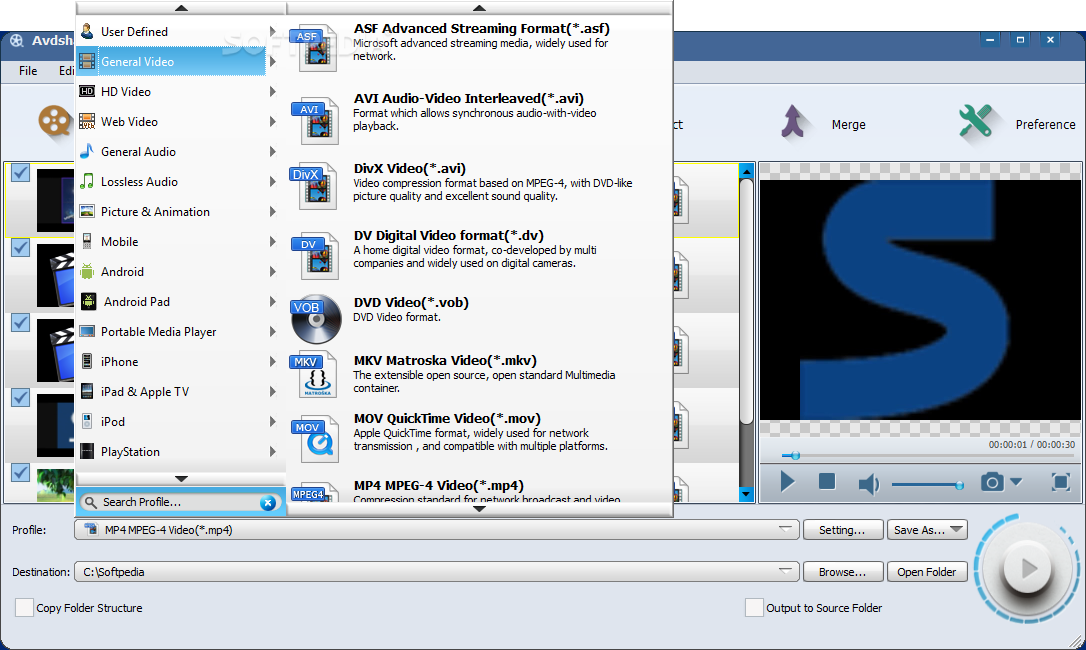
Task: Click the VOB disc icon
Action: click(x=316, y=319)
